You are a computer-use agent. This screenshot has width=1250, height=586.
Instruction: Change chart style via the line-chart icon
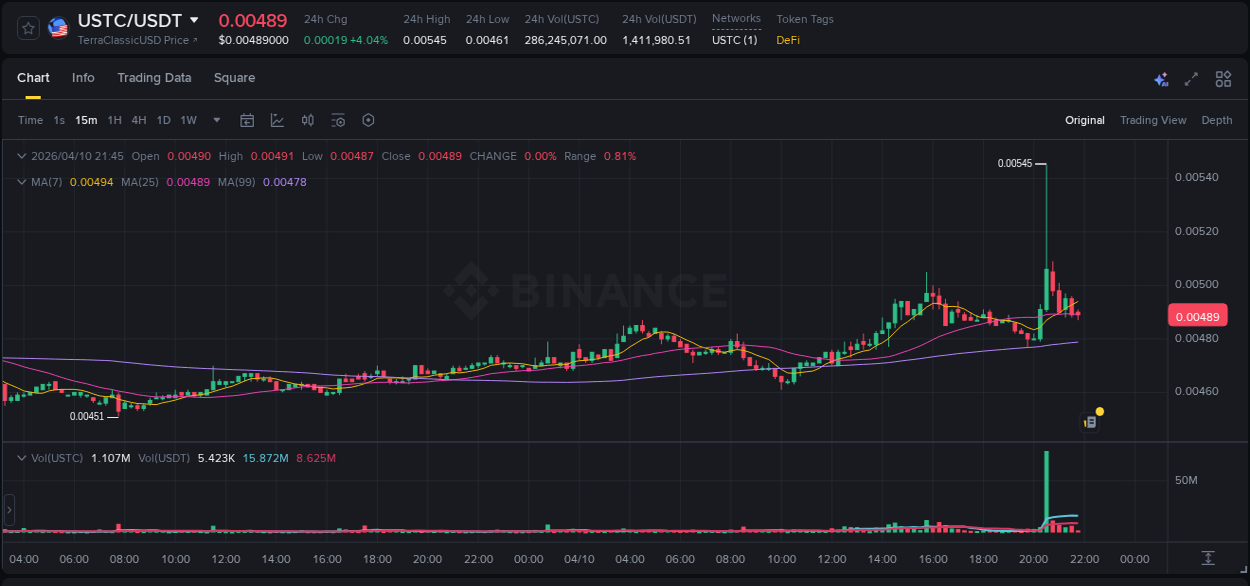tap(275, 120)
